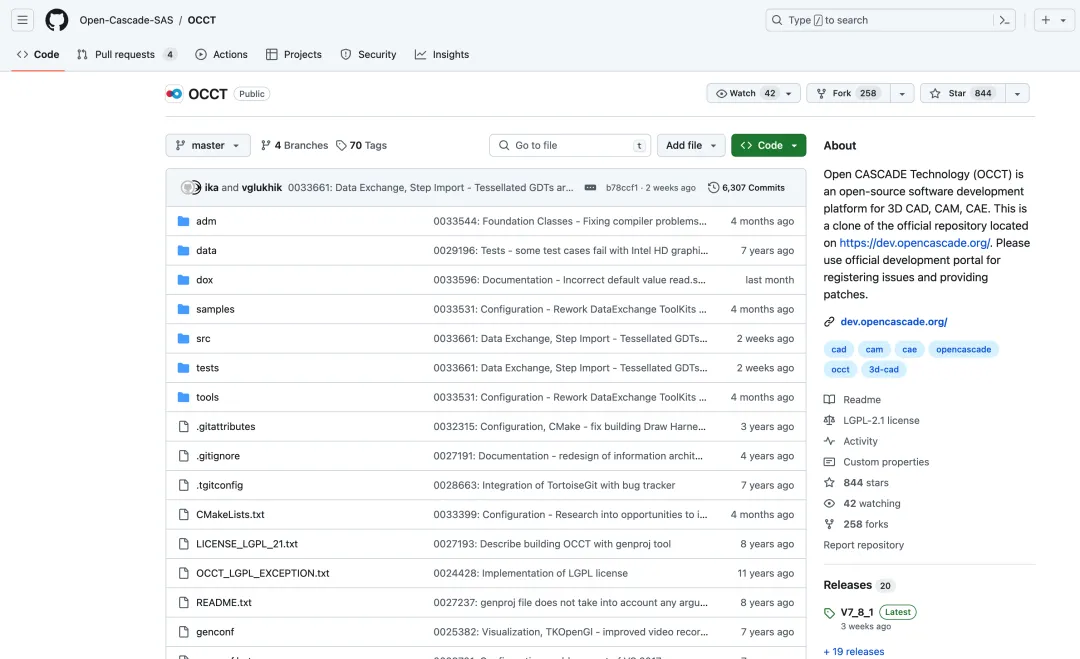Click the OCCT repository avatar icon
Screen dimensions: 1080x659
point(174,94)
